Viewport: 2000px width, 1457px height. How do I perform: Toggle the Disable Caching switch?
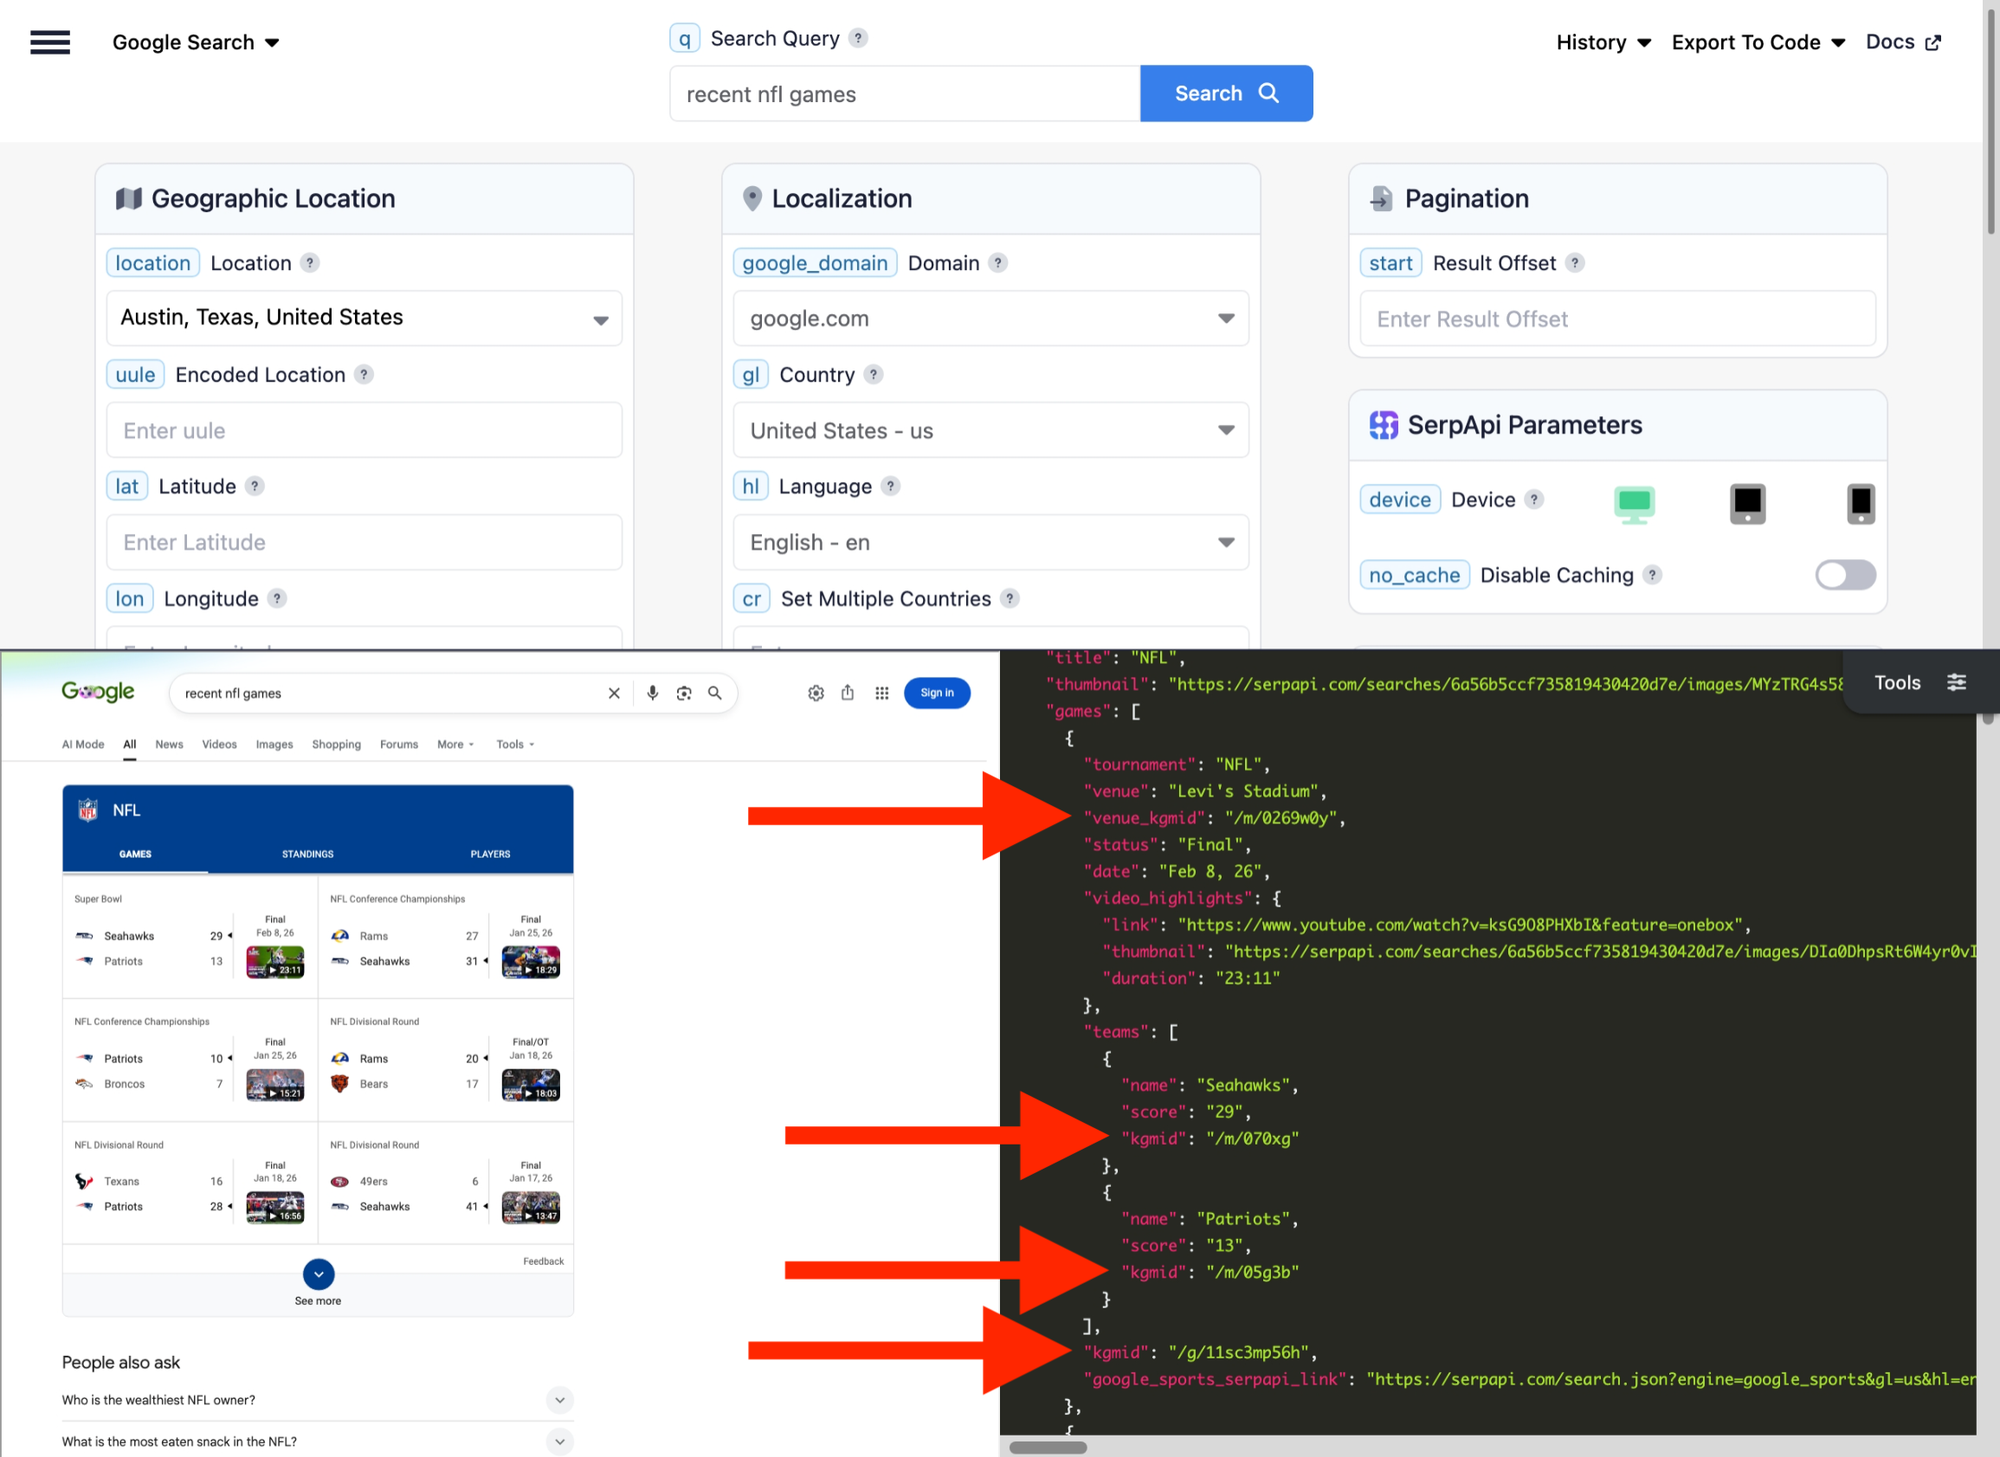coord(1845,575)
